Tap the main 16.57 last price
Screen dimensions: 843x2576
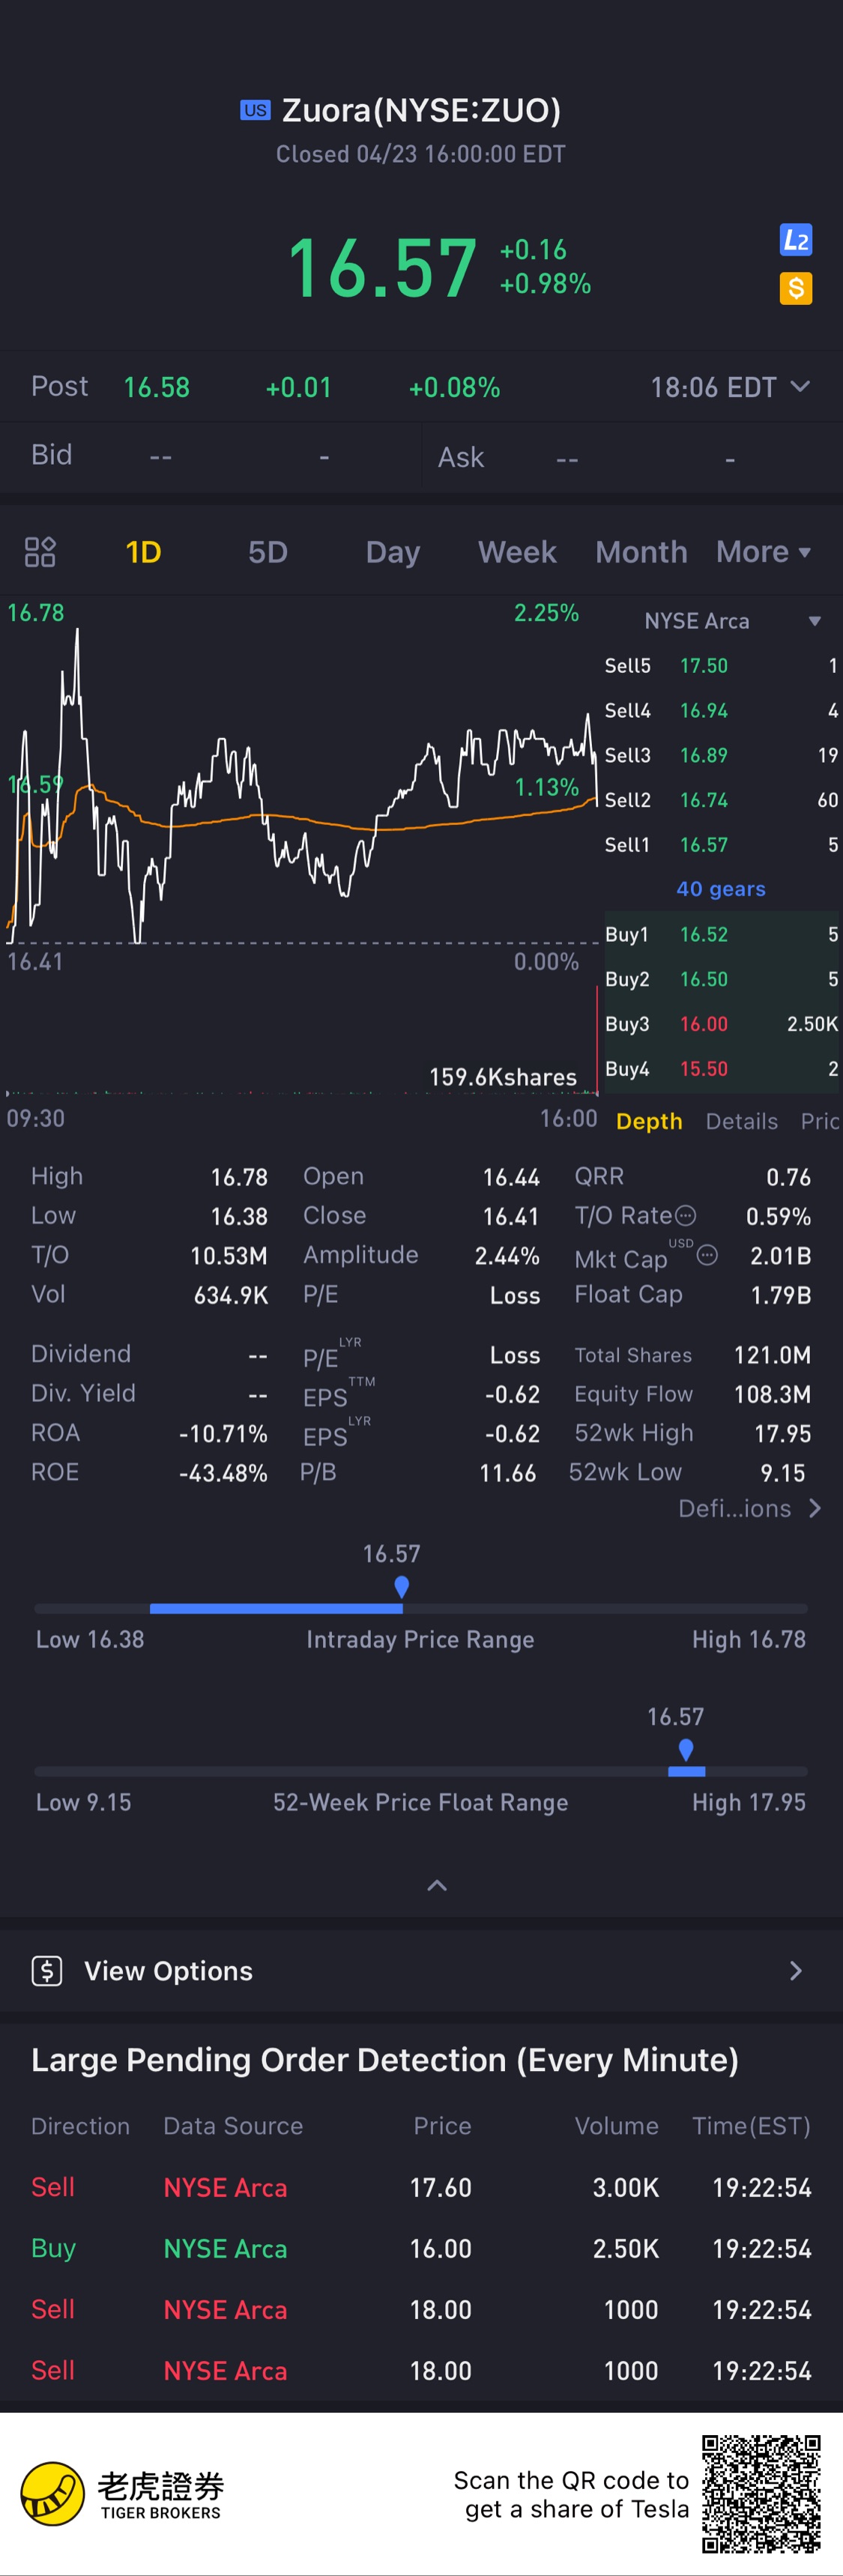coord(382,268)
